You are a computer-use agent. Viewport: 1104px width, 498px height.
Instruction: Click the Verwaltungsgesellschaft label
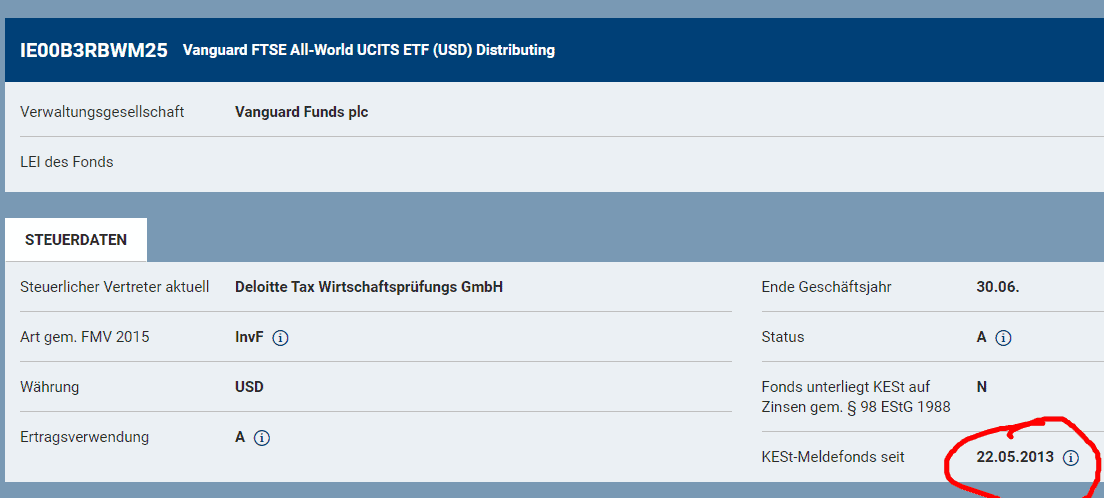click(103, 112)
